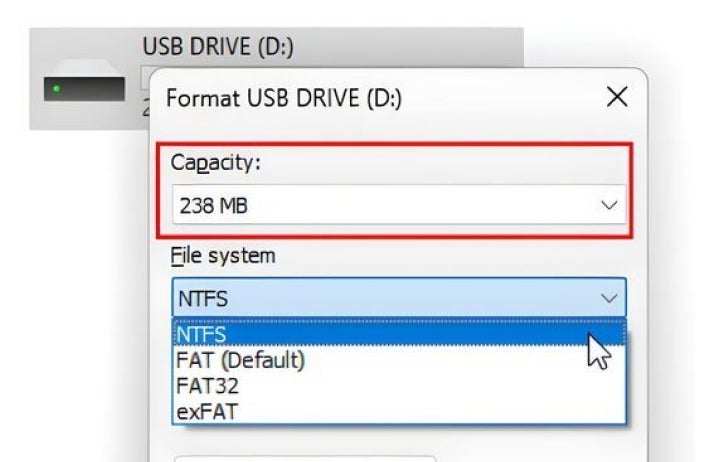Click the Format USB DRIVE (D:) title text
Image resolution: width=710 pixels, height=462 pixels.
pyautogui.click(x=283, y=99)
